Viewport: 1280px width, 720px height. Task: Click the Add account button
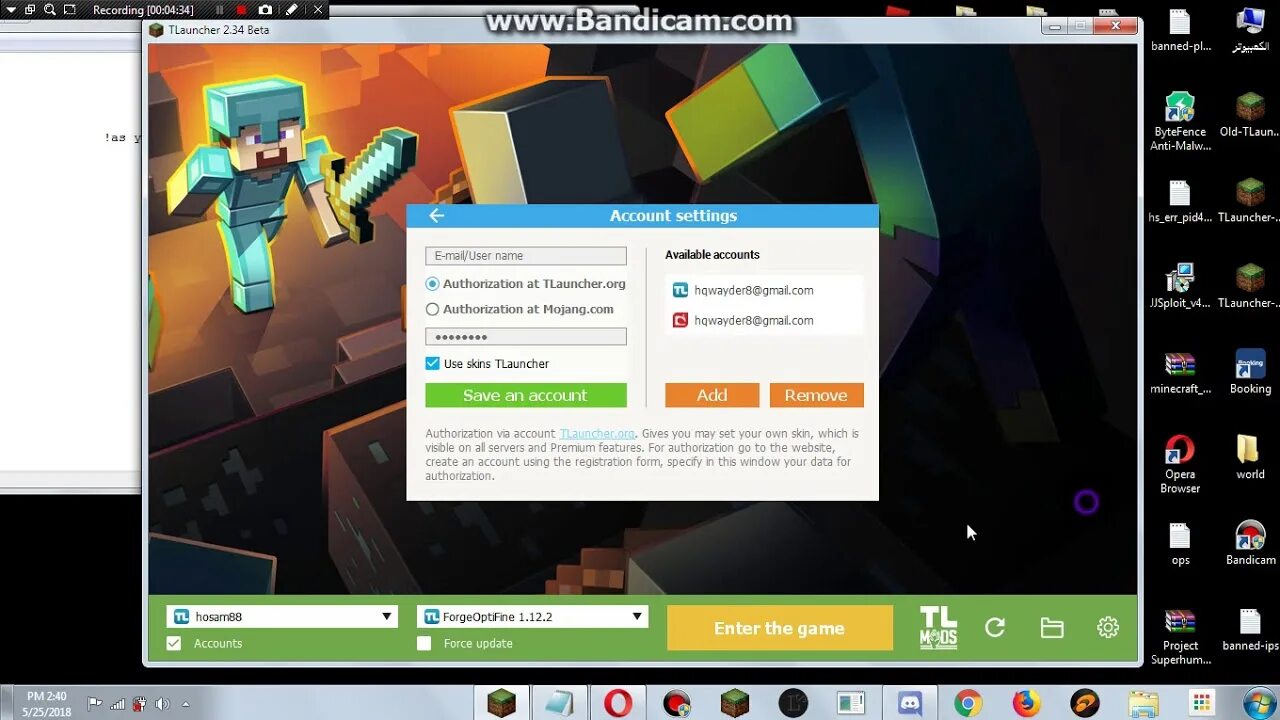[712, 395]
